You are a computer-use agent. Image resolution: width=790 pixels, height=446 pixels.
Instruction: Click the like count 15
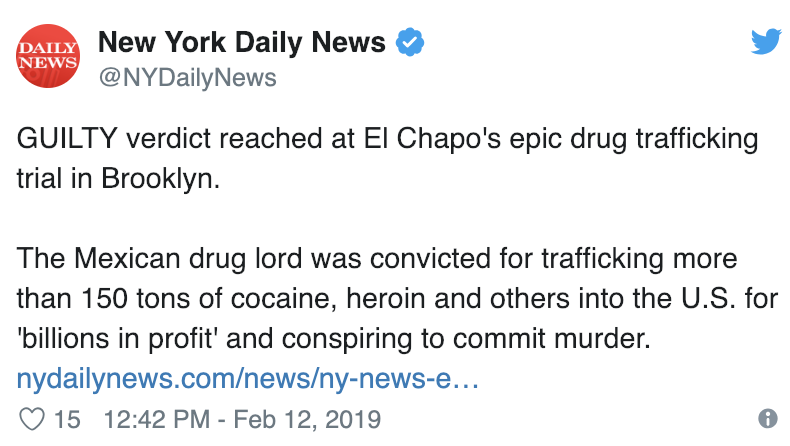pyautogui.click(x=68, y=419)
